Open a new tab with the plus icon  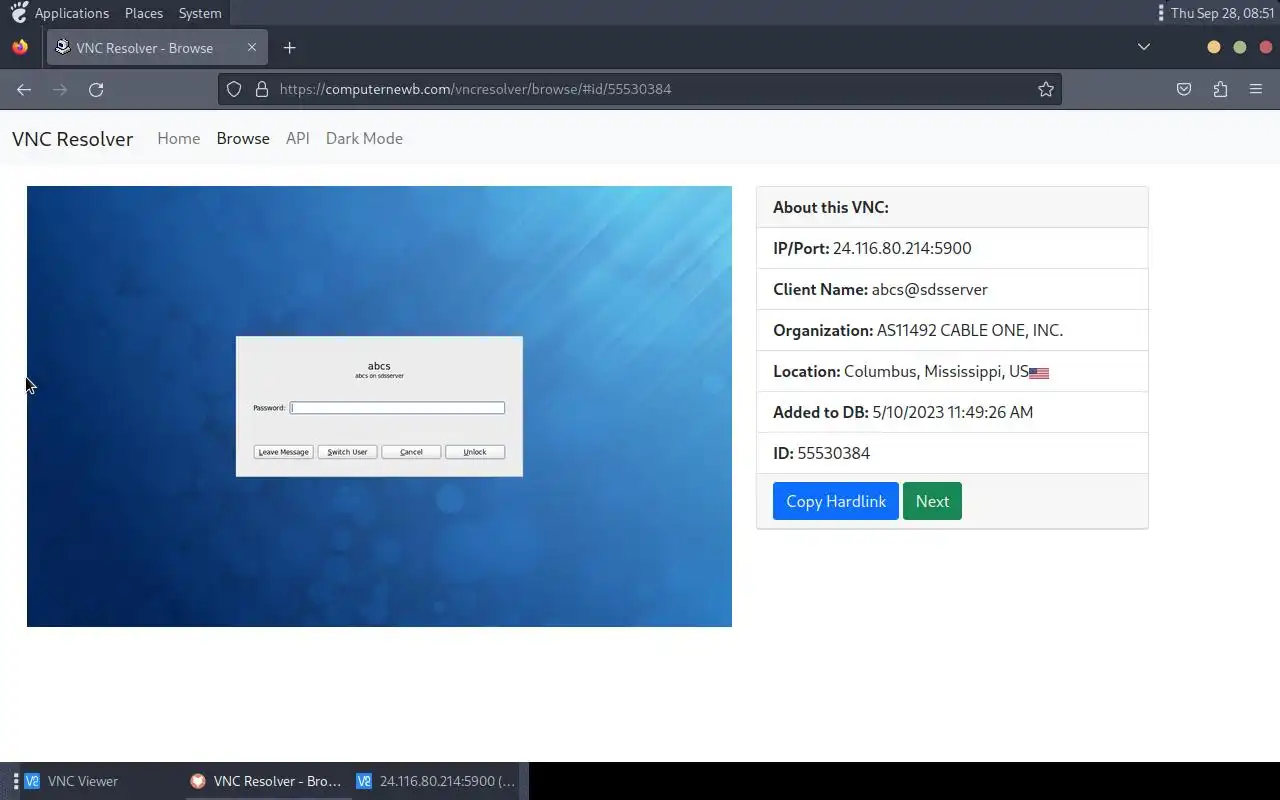pos(289,47)
